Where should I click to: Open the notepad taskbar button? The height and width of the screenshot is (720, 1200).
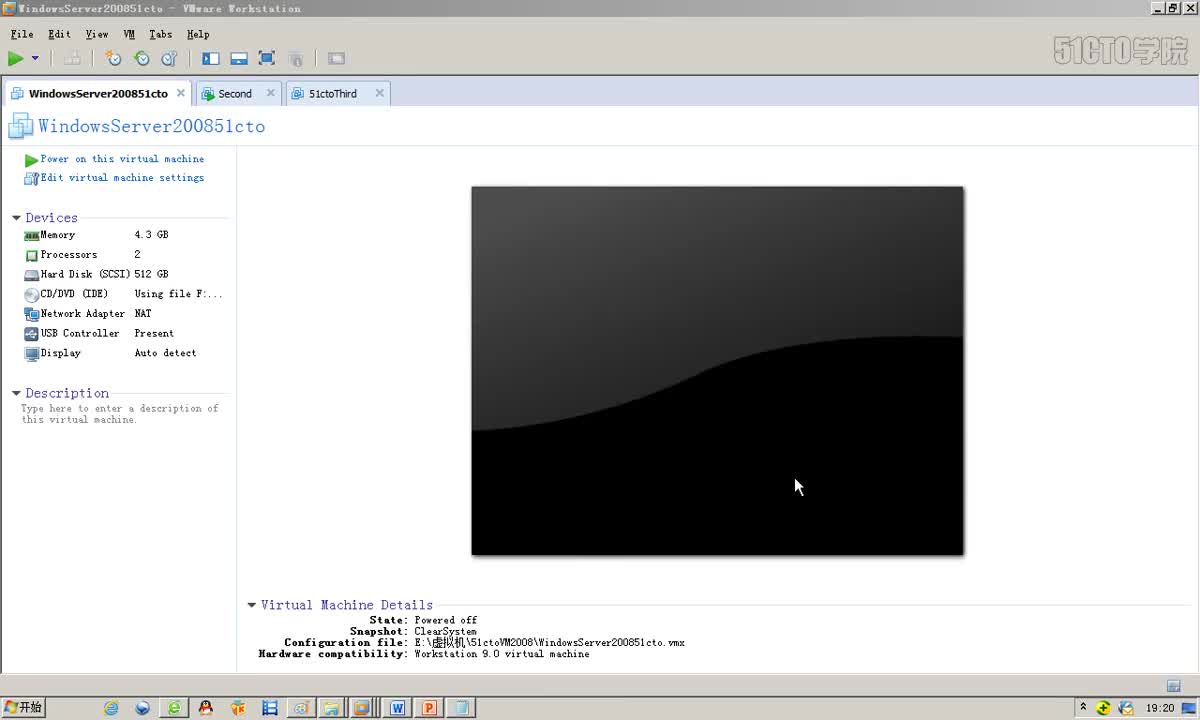[x=461, y=708]
